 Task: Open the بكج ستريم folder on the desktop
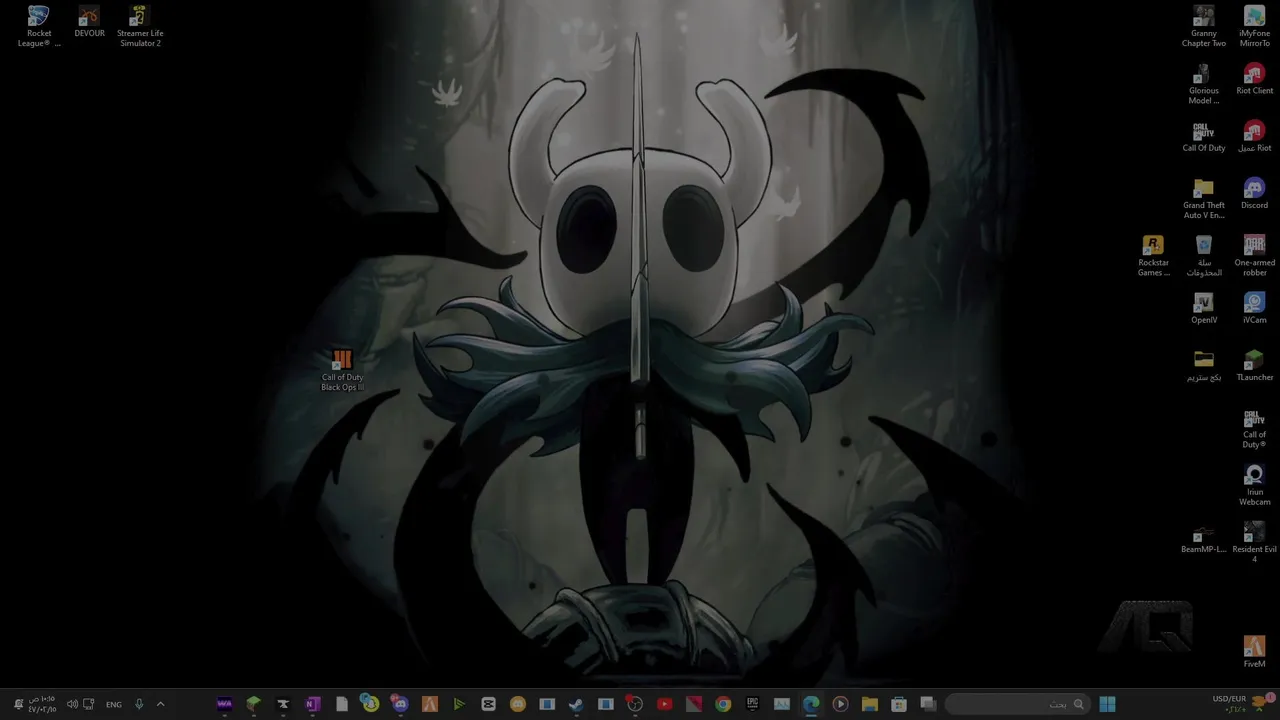1204,366
